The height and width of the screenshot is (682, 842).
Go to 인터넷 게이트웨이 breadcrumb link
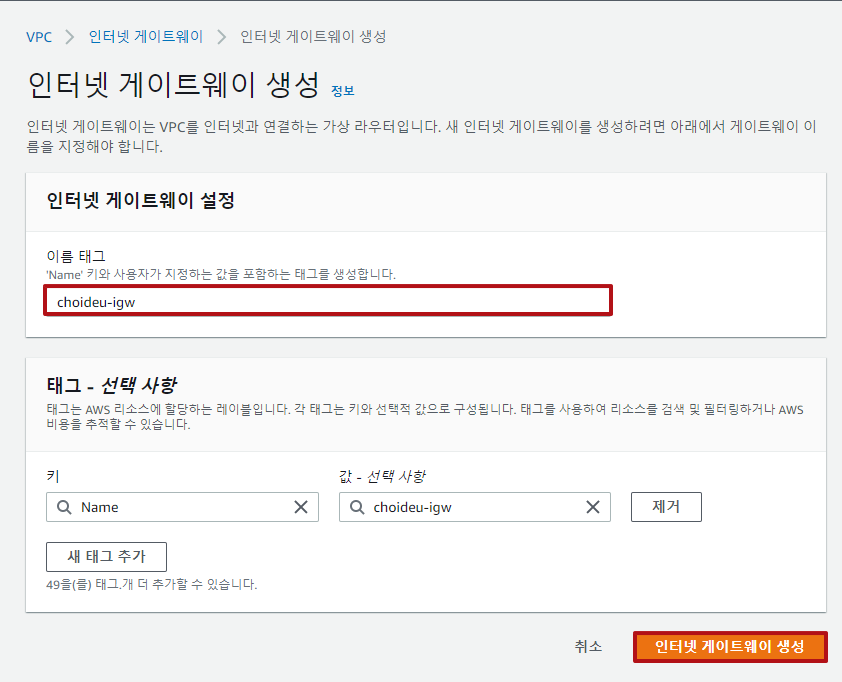(x=146, y=37)
